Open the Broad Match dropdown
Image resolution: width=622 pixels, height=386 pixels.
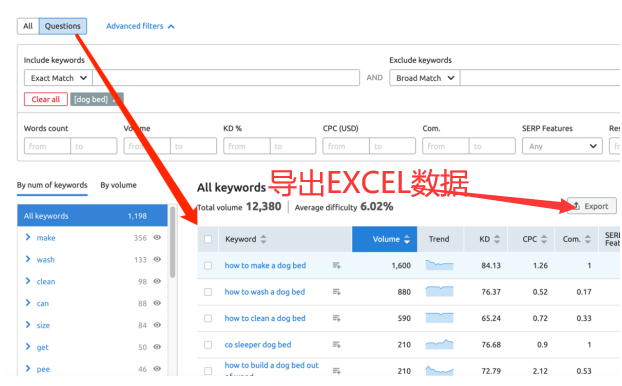point(425,78)
